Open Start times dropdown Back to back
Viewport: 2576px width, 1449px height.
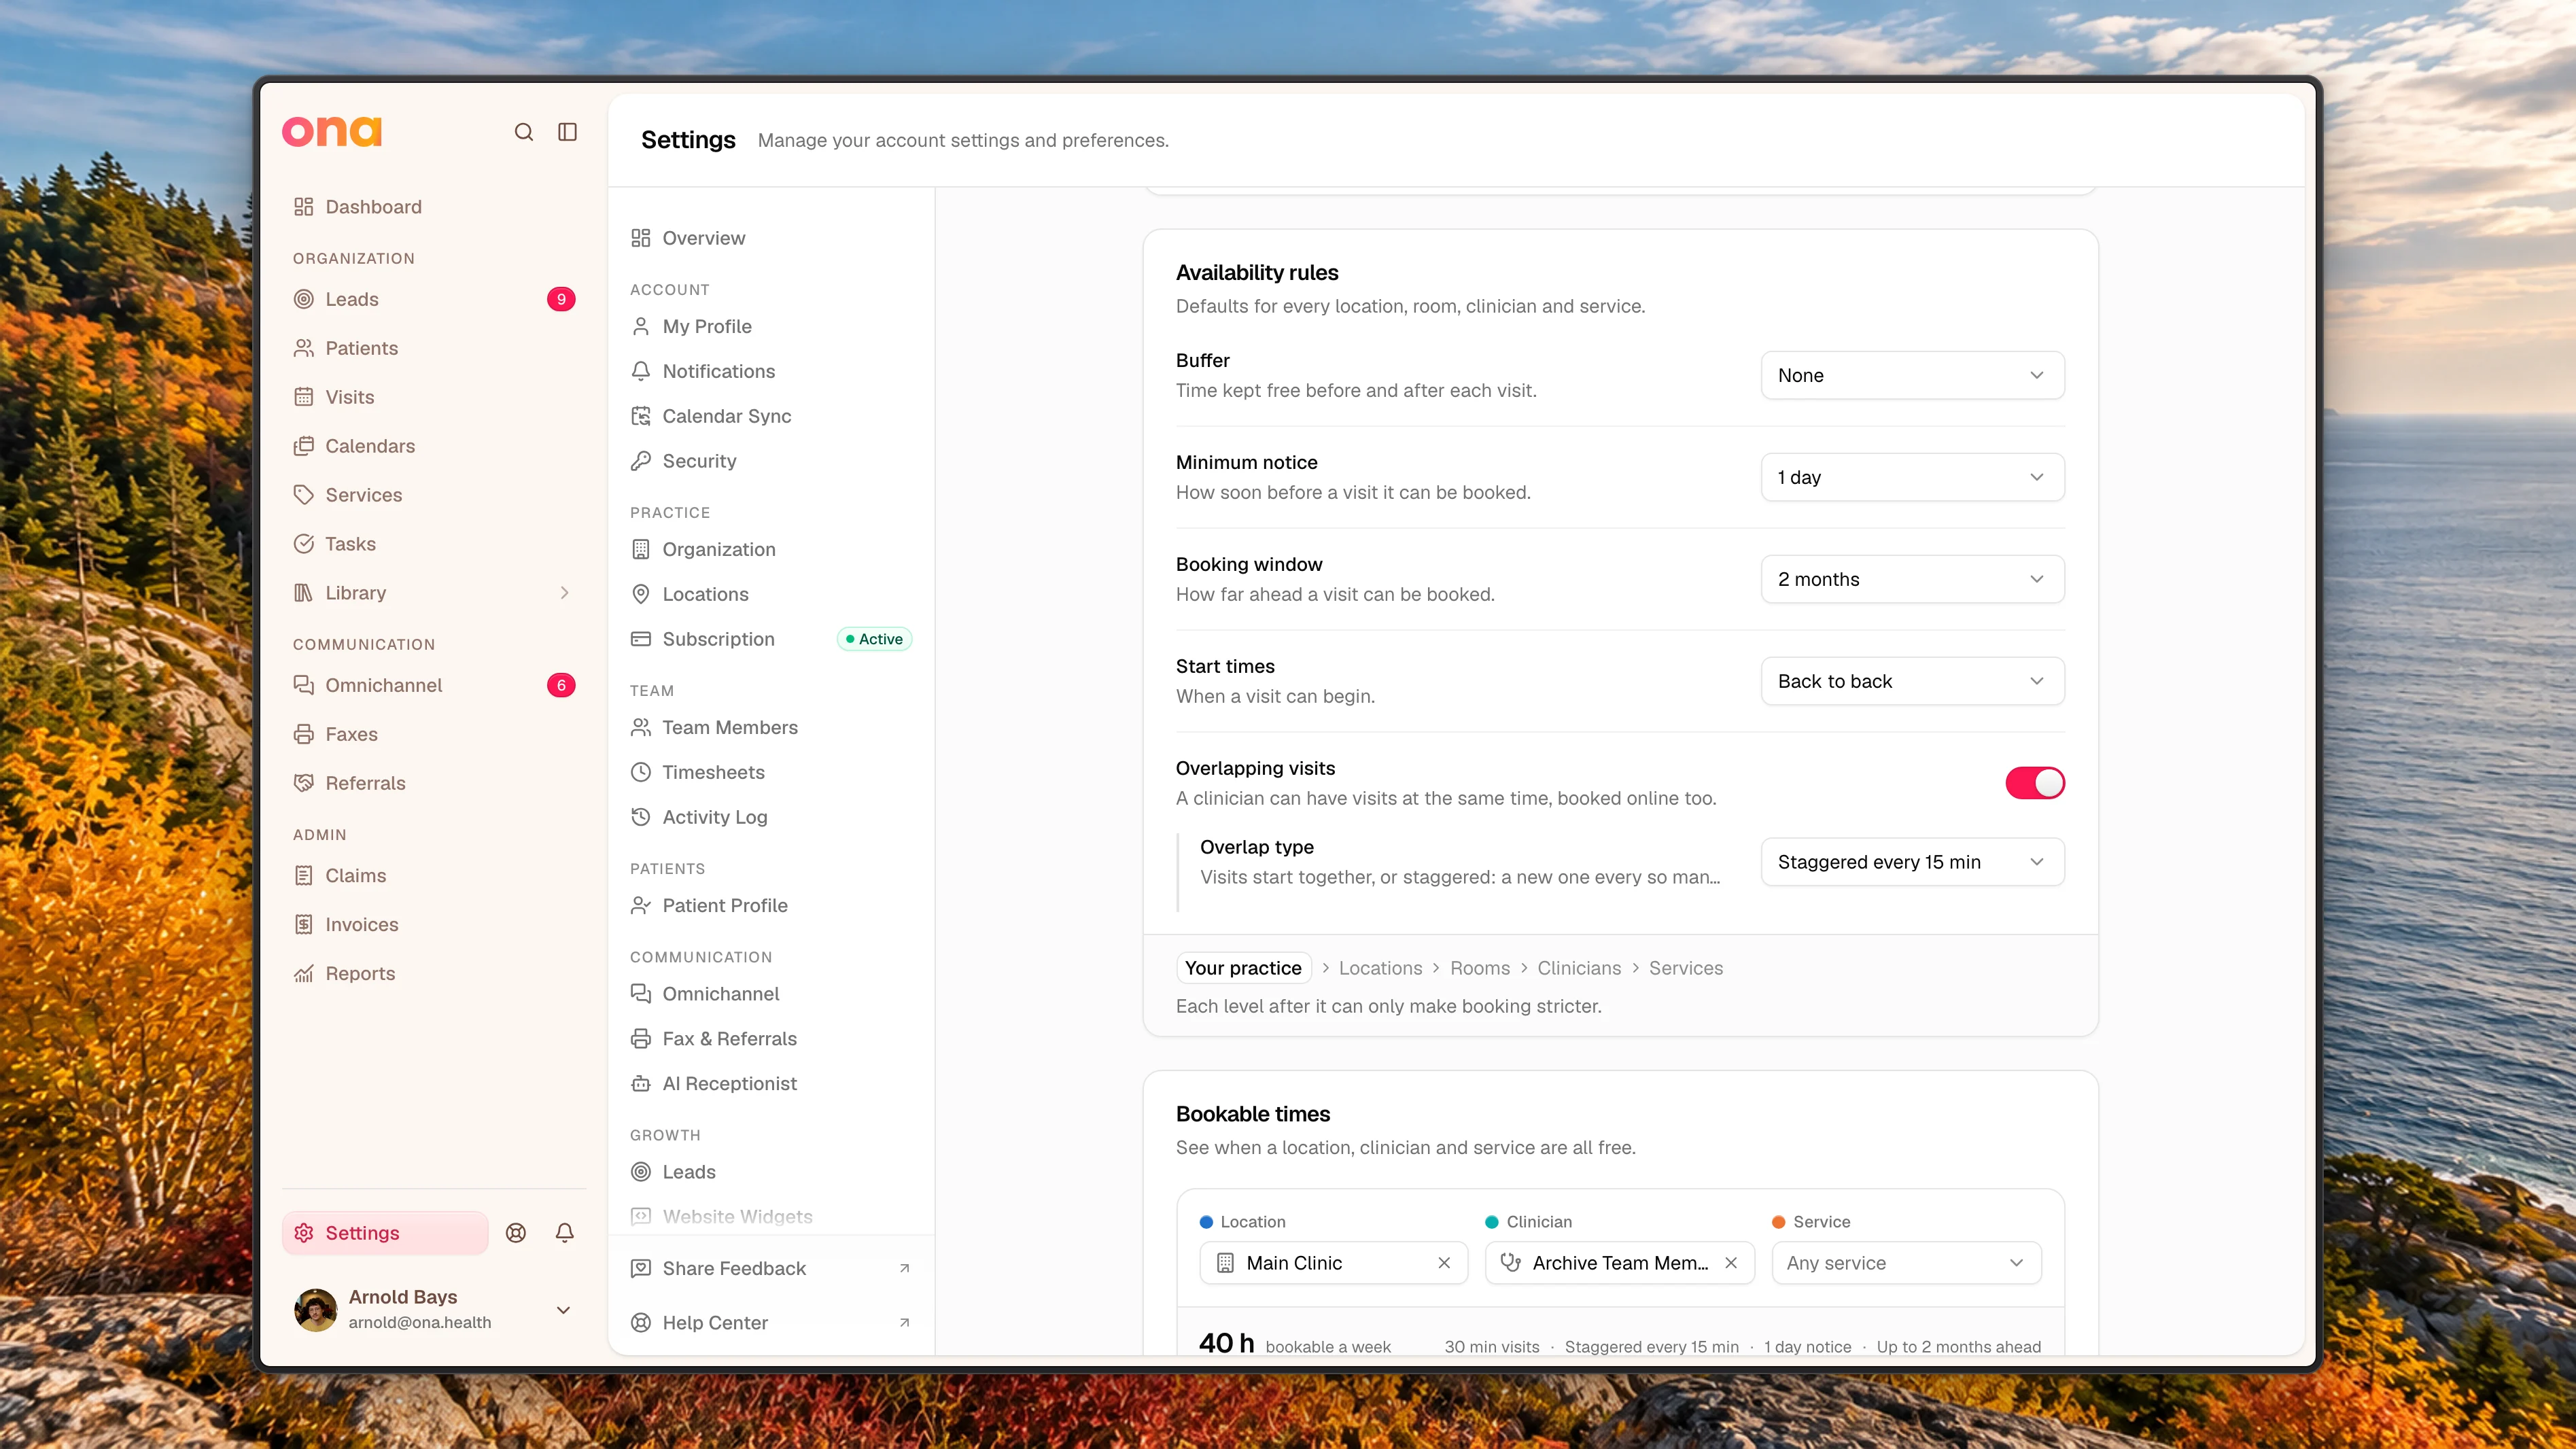pyautogui.click(x=1912, y=681)
